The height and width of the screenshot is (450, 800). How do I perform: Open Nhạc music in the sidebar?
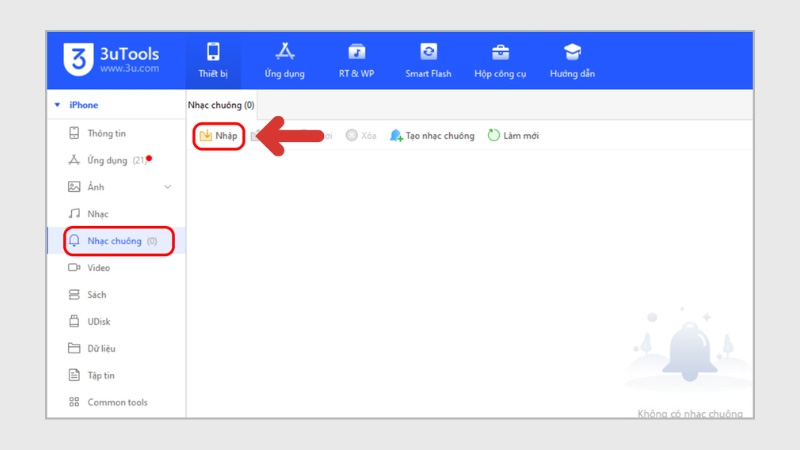[97, 214]
